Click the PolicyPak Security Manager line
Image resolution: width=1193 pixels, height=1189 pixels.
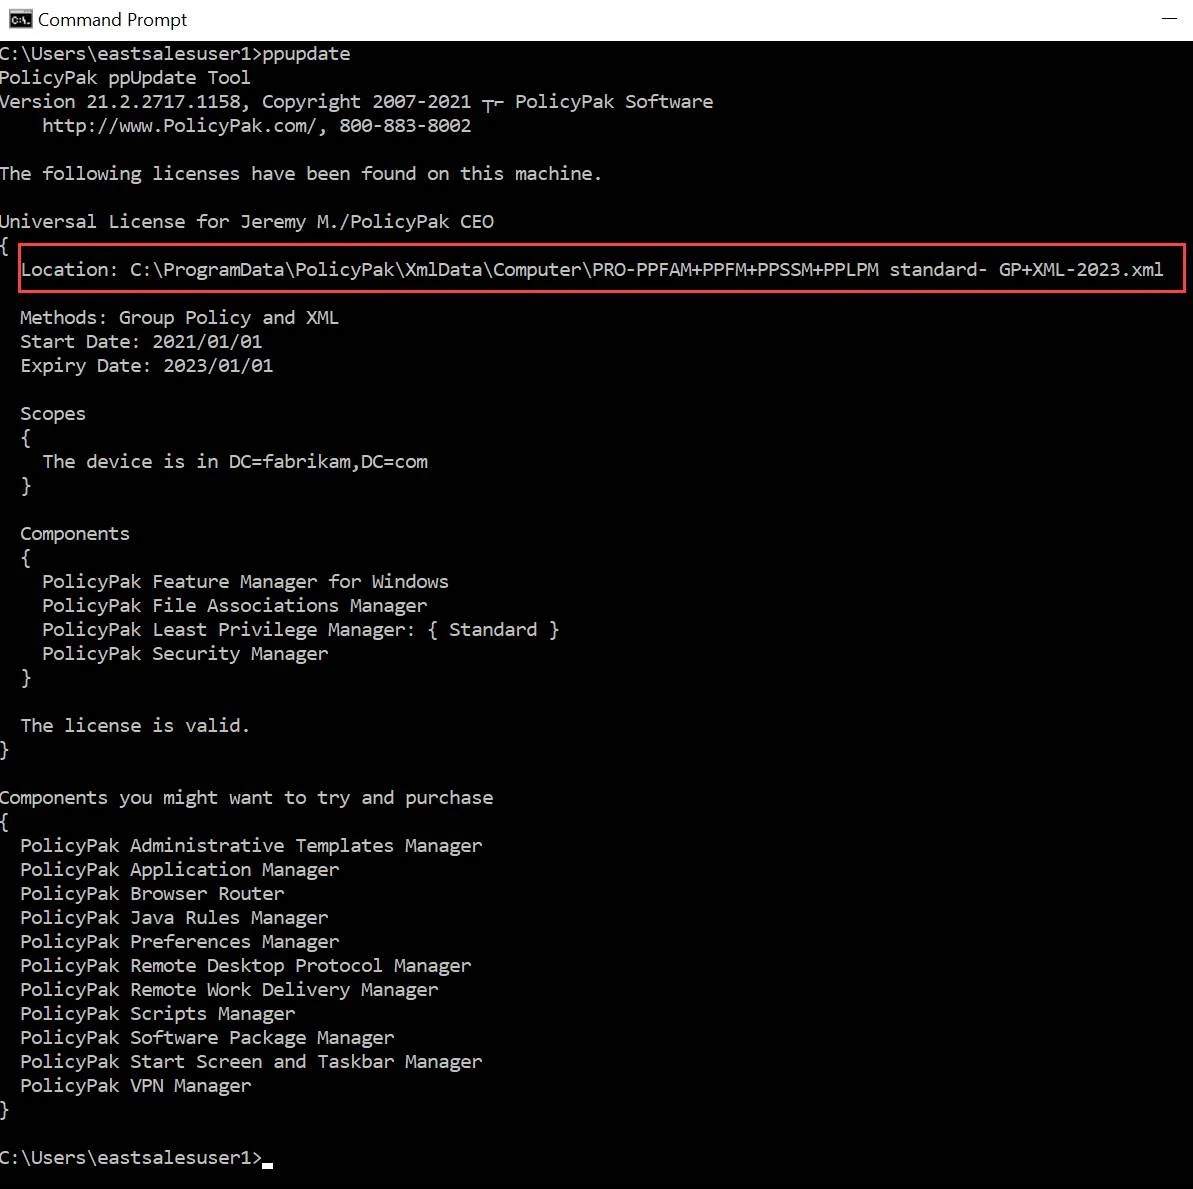pos(185,653)
